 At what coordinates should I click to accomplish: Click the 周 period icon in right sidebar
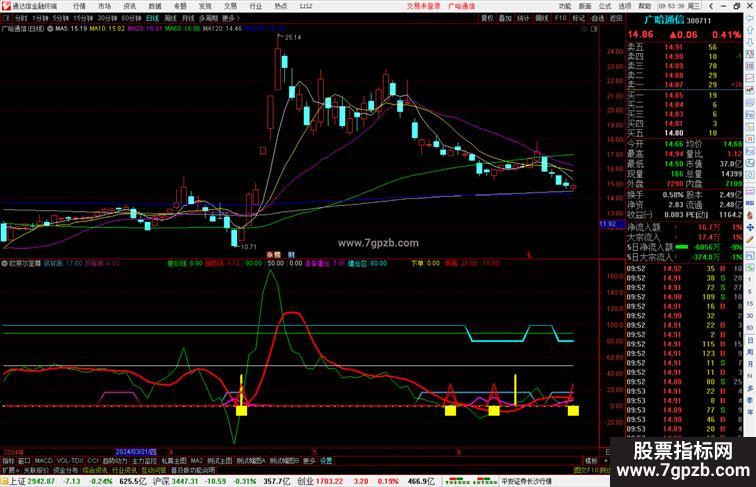pyautogui.click(x=750, y=352)
